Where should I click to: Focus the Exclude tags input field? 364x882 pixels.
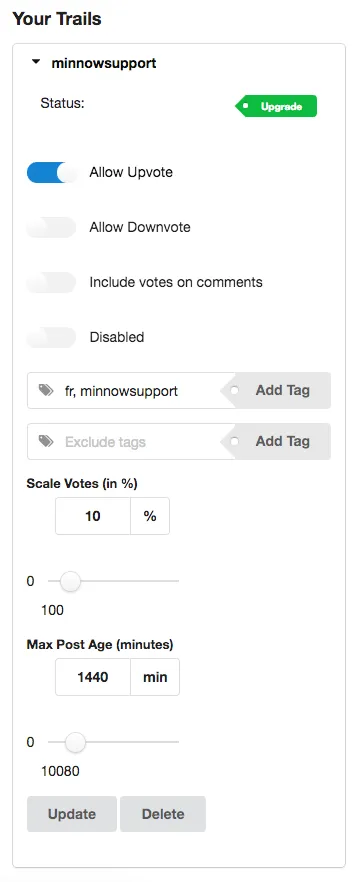tap(131, 442)
